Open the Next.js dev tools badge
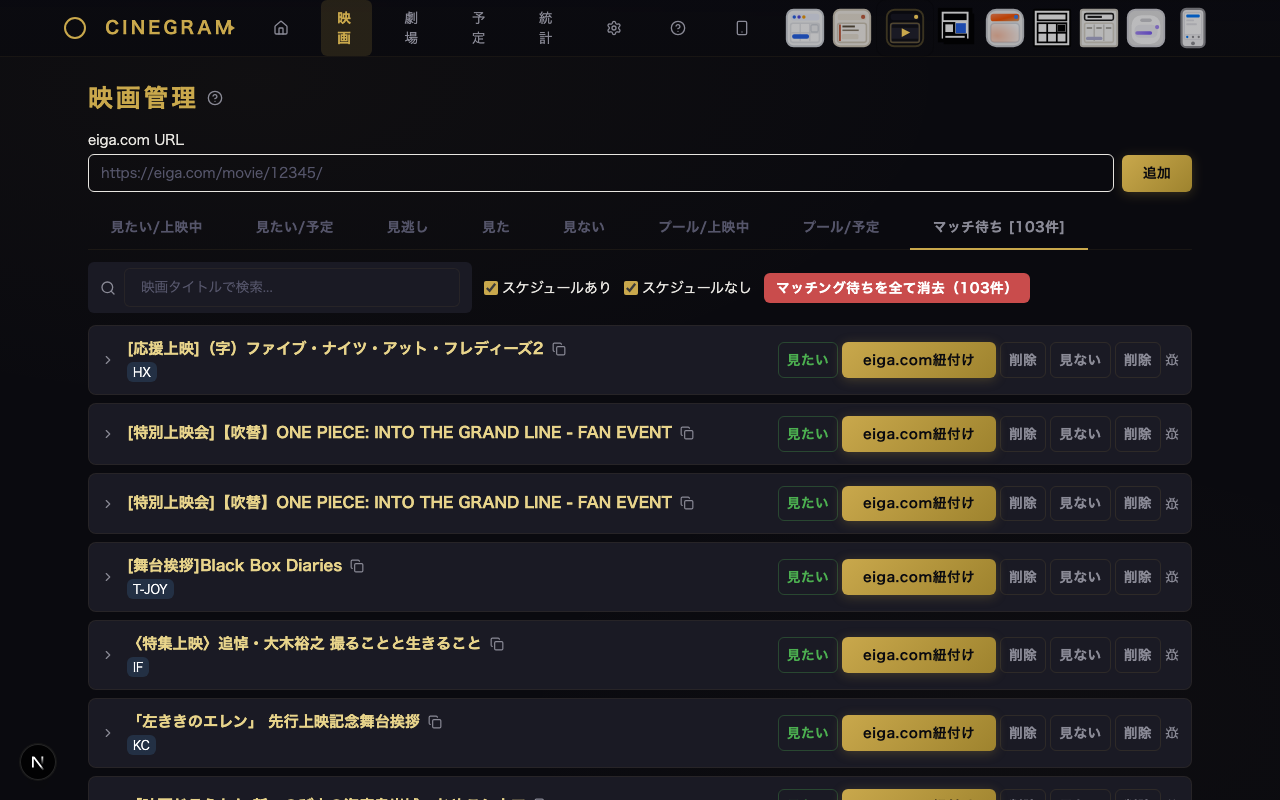This screenshot has height=800, width=1280. pyautogui.click(x=38, y=762)
